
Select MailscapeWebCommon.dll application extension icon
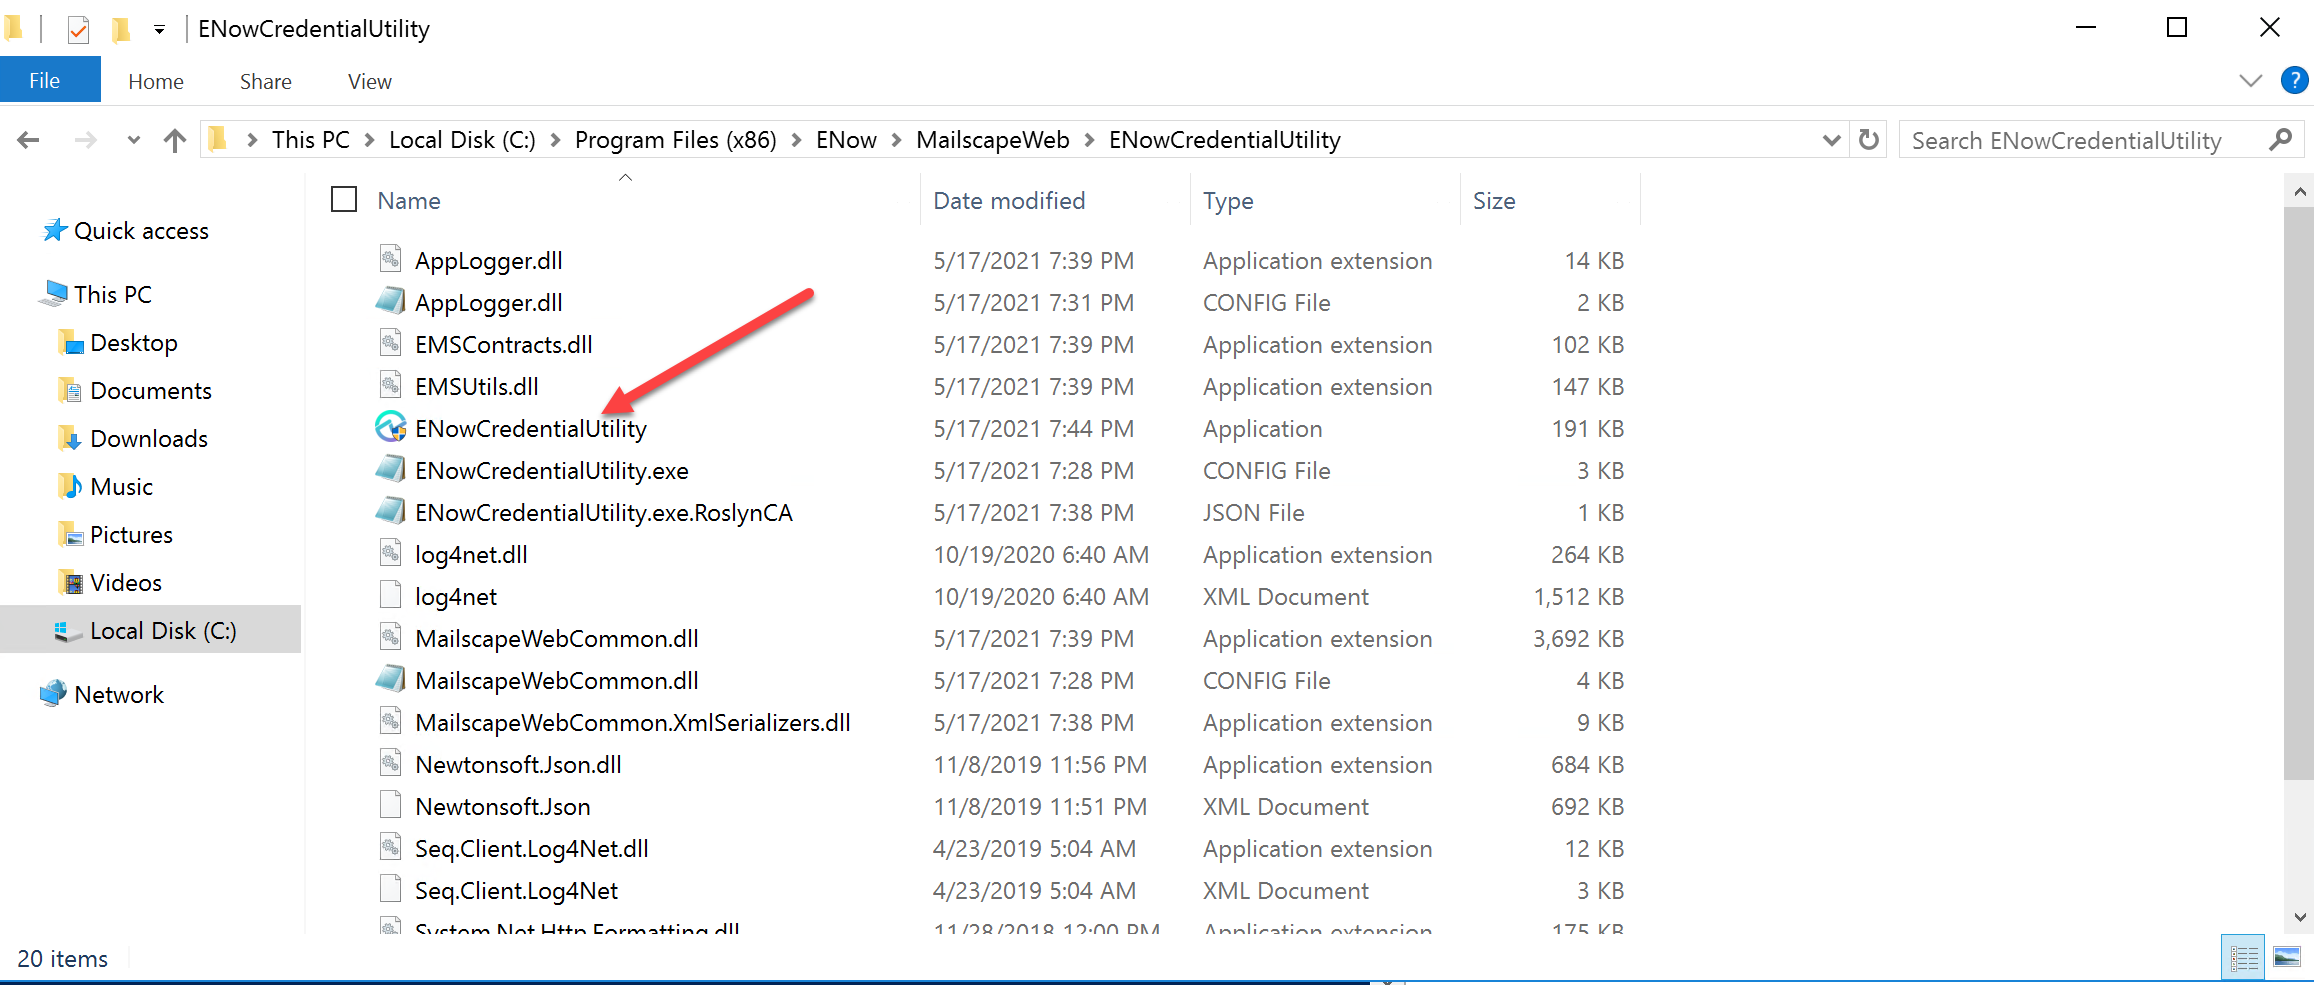(390, 637)
